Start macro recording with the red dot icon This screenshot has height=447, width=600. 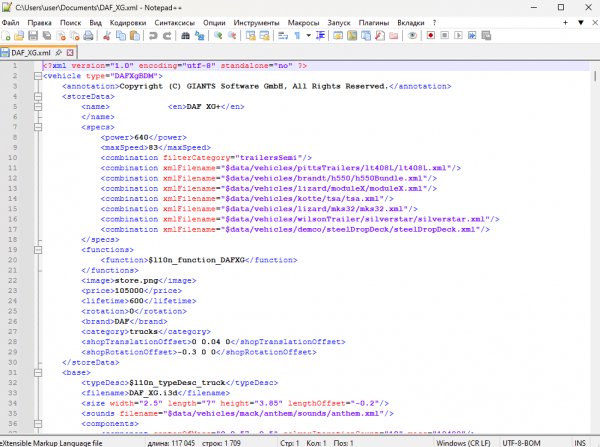pyautogui.click(x=430, y=36)
